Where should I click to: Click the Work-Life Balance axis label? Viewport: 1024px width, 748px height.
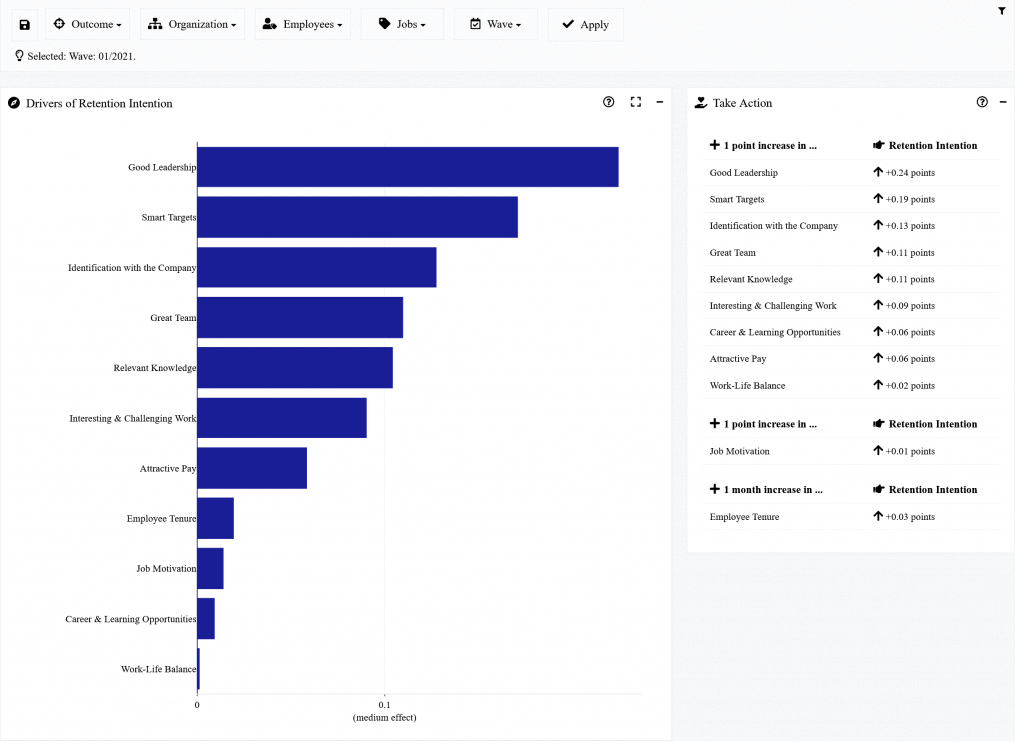(157, 669)
